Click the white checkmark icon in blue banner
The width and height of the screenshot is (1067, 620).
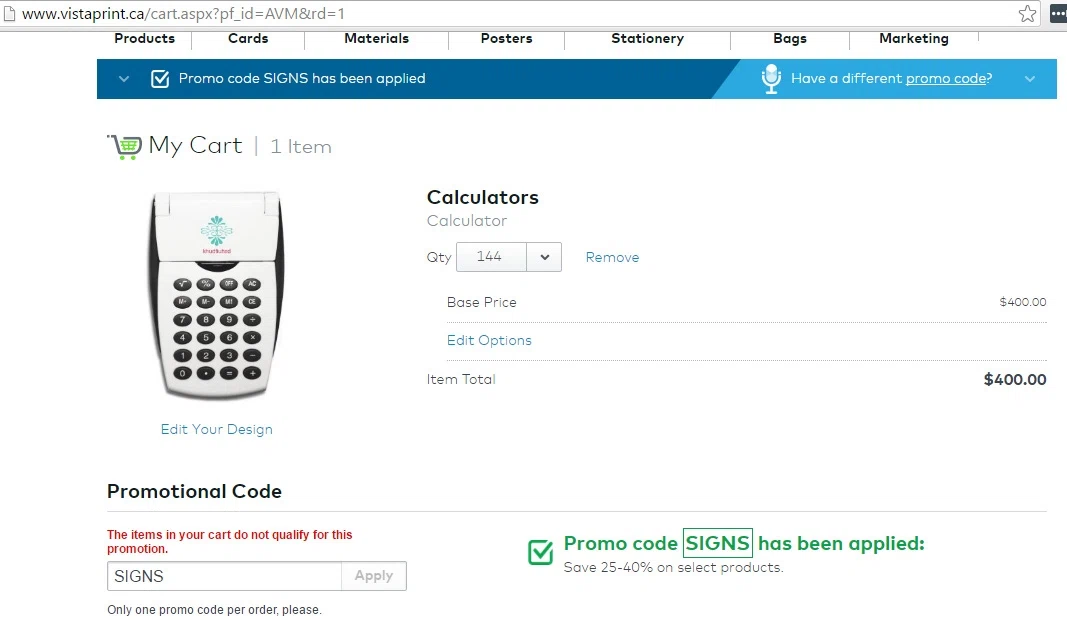pyautogui.click(x=160, y=78)
